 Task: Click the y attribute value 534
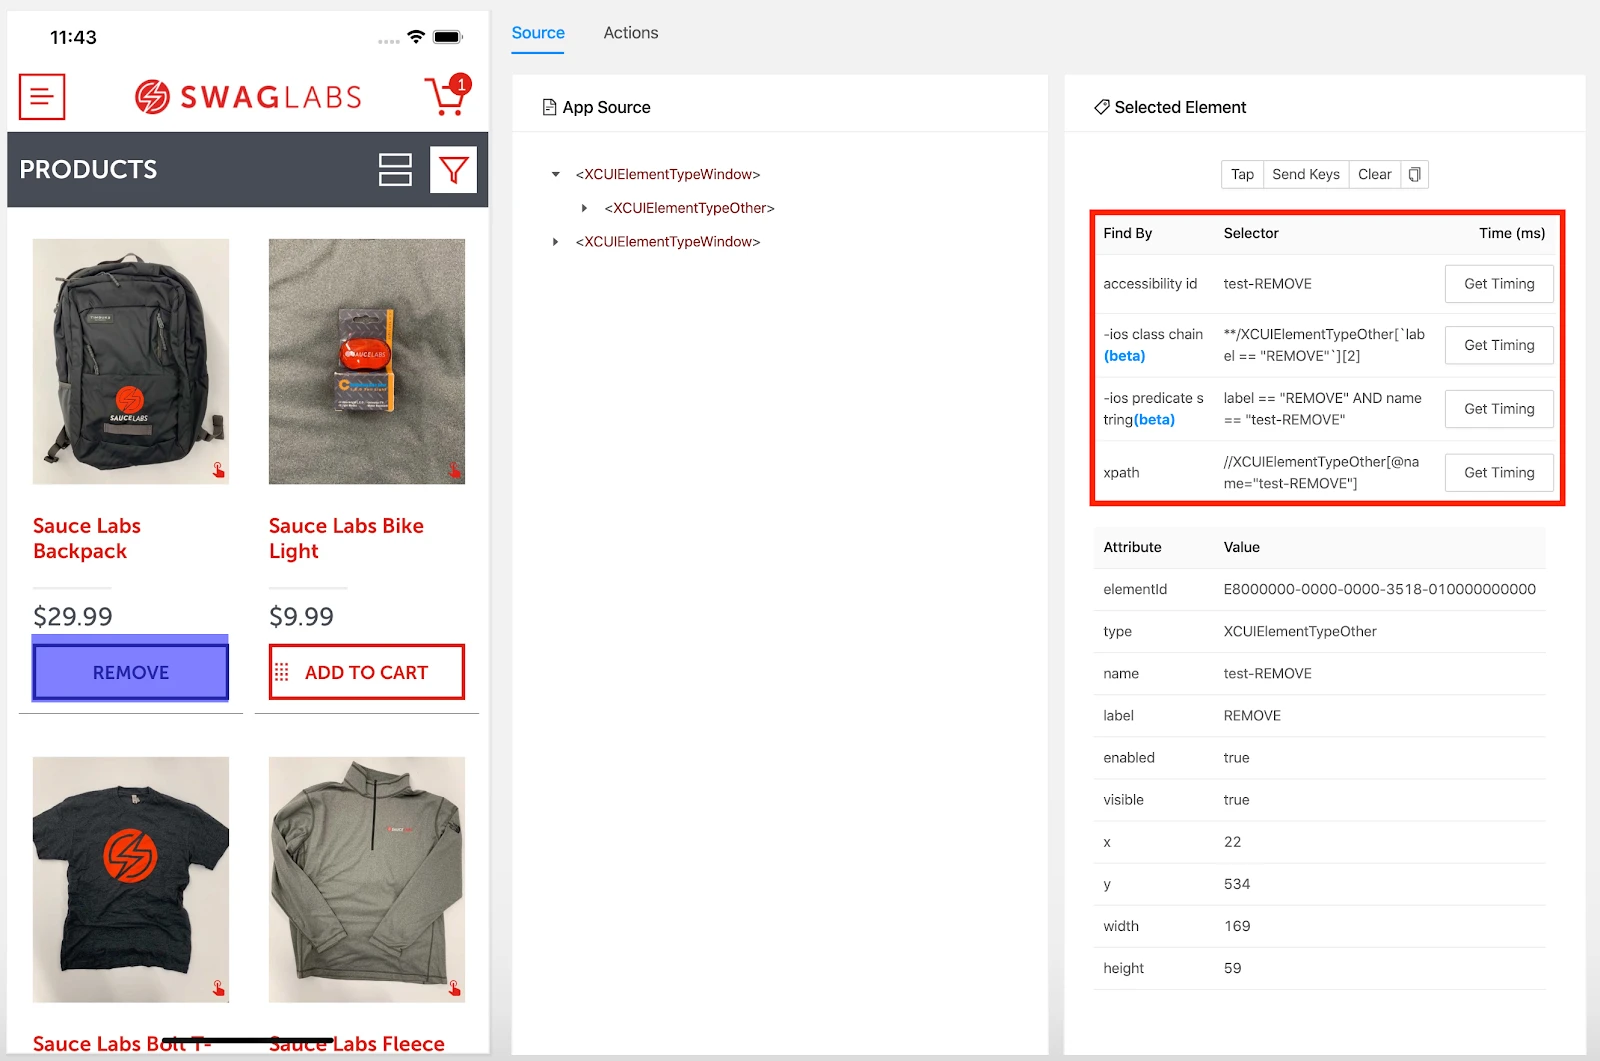tap(1237, 884)
